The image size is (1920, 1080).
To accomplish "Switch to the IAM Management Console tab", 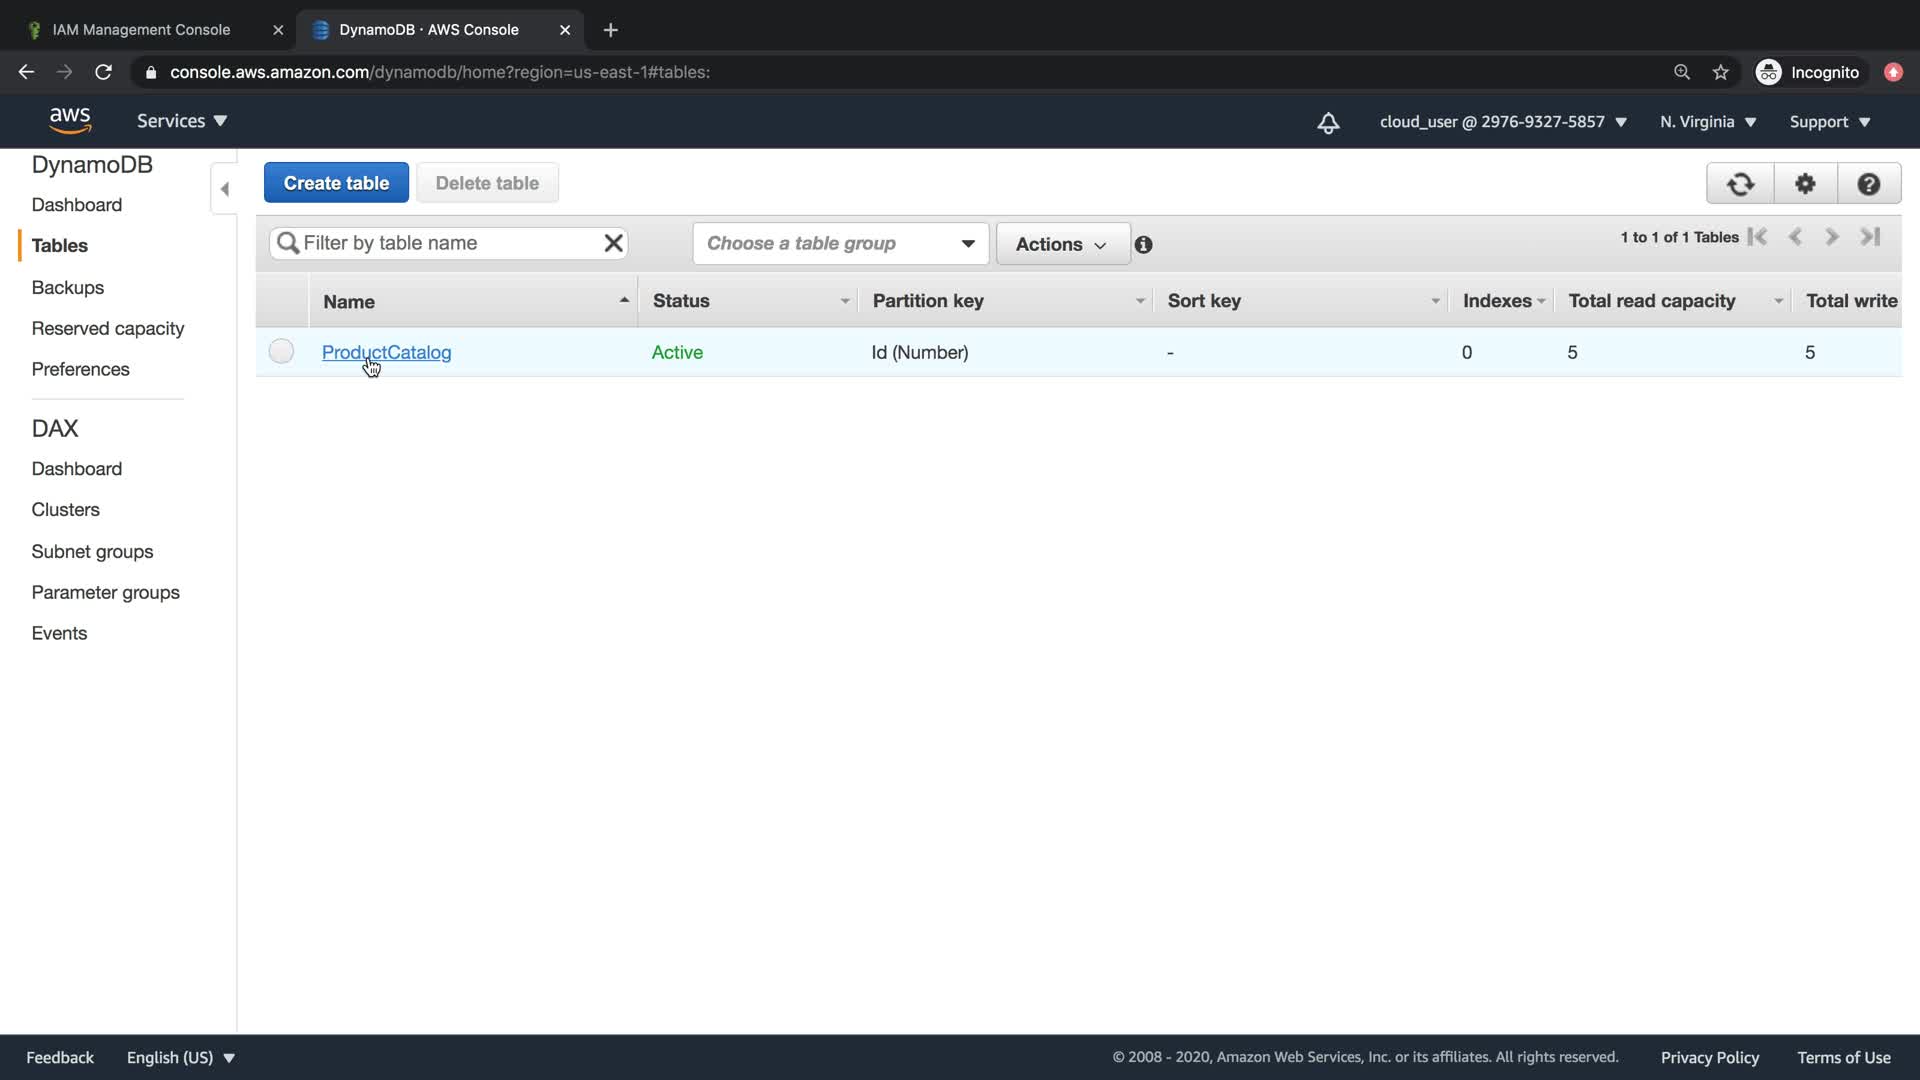I will click(x=141, y=30).
